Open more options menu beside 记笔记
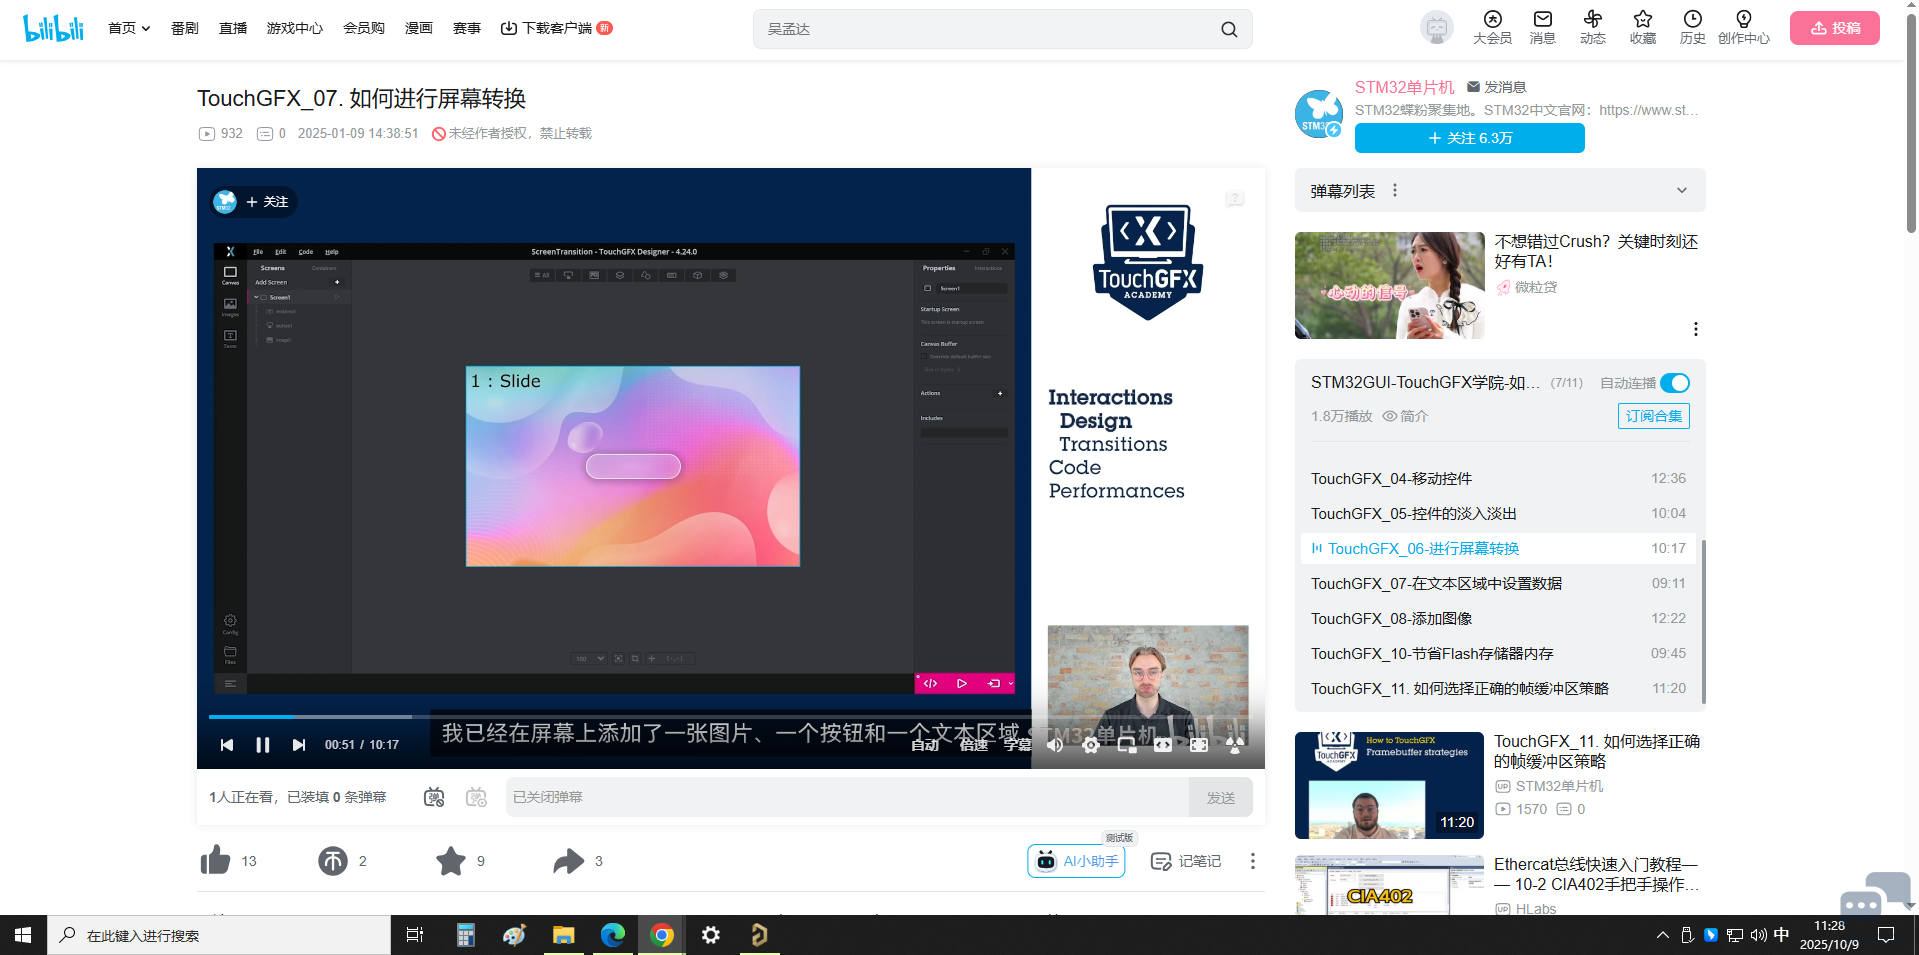Viewport: 1919px width, 955px height. pyautogui.click(x=1252, y=861)
